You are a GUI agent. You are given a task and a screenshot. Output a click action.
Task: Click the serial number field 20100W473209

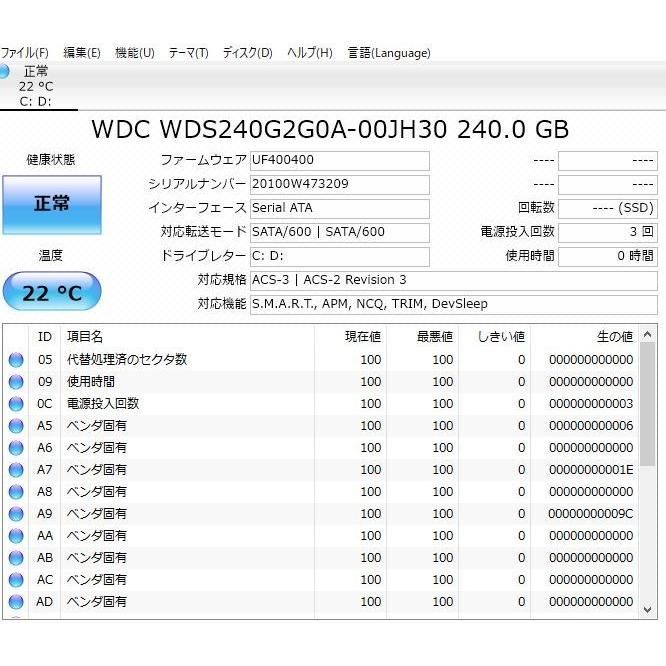pyautogui.click(x=340, y=184)
